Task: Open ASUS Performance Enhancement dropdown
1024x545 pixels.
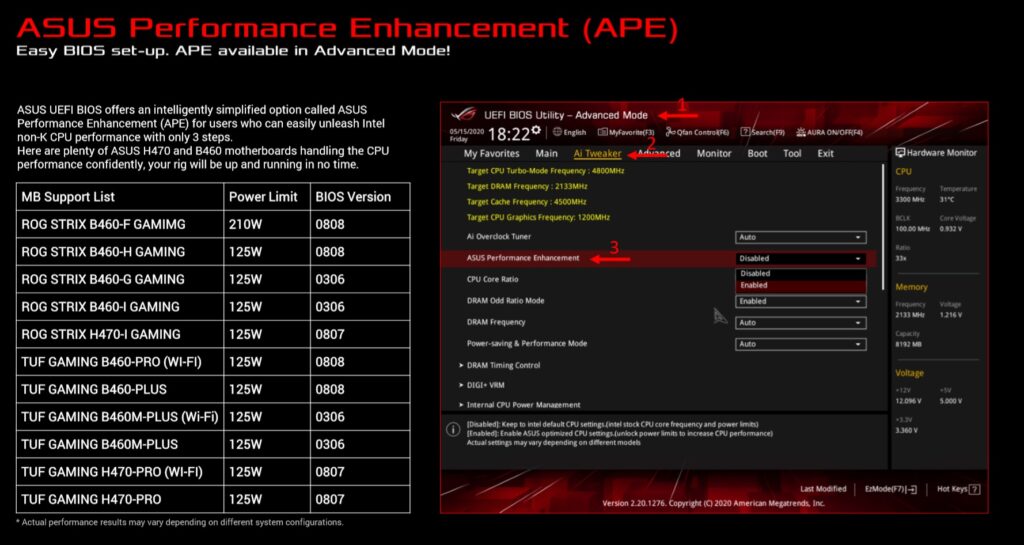Action: click(801, 258)
